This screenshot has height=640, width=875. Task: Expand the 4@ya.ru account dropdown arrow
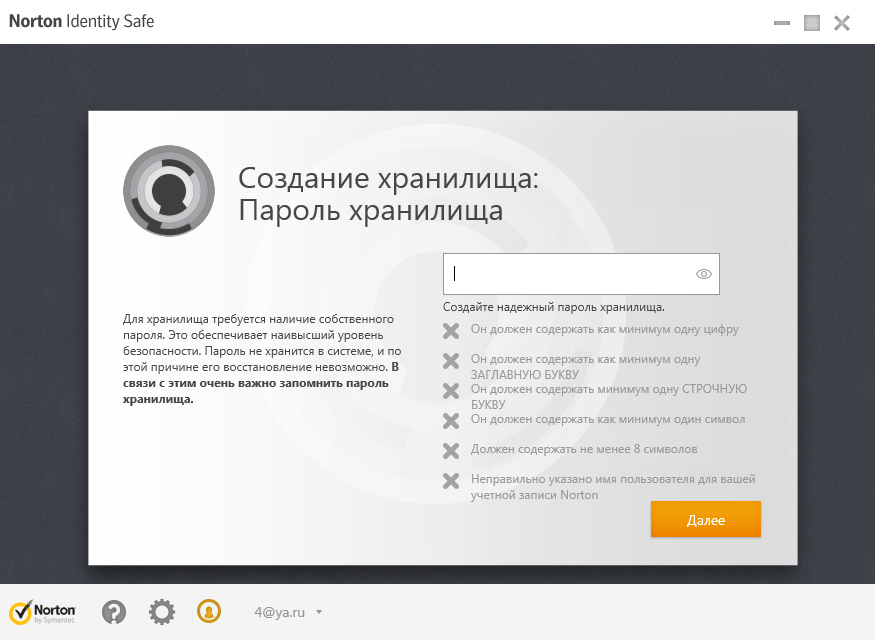point(319,612)
